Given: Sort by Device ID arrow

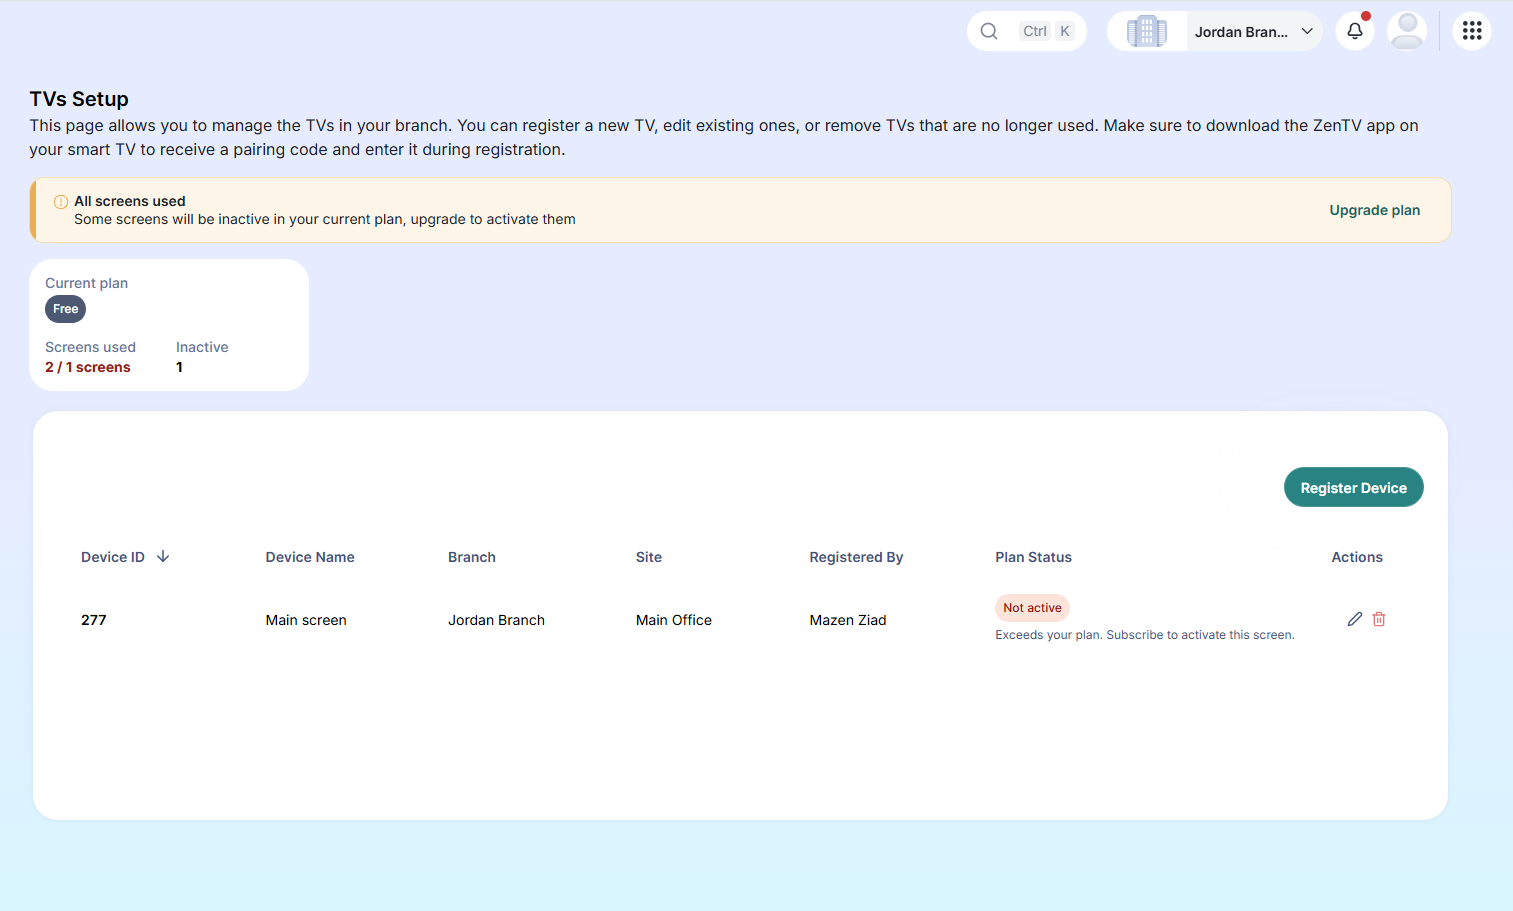Looking at the screenshot, I should coord(163,556).
